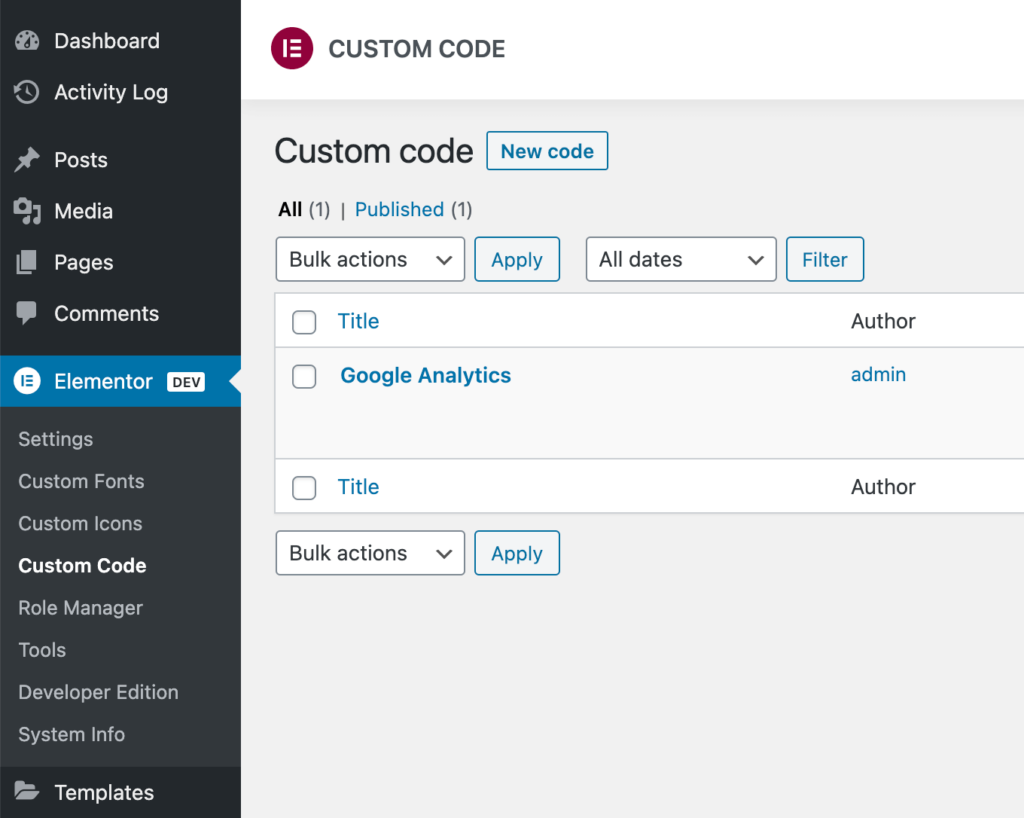
Task: Select Custom Code submenu item
Action: coord(82,565)
